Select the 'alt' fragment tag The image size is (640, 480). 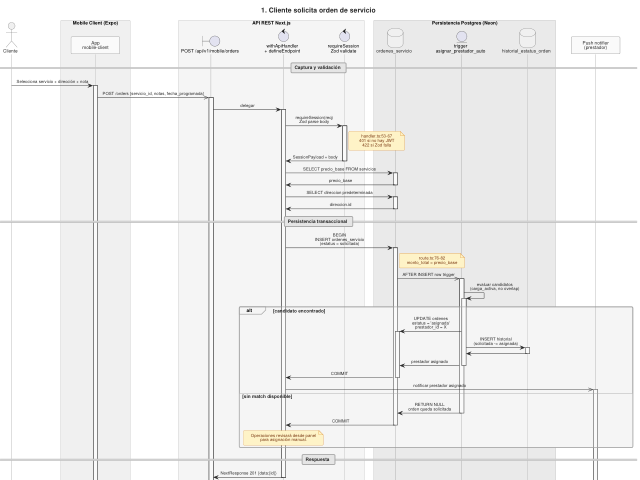click(x=249, y=311)
